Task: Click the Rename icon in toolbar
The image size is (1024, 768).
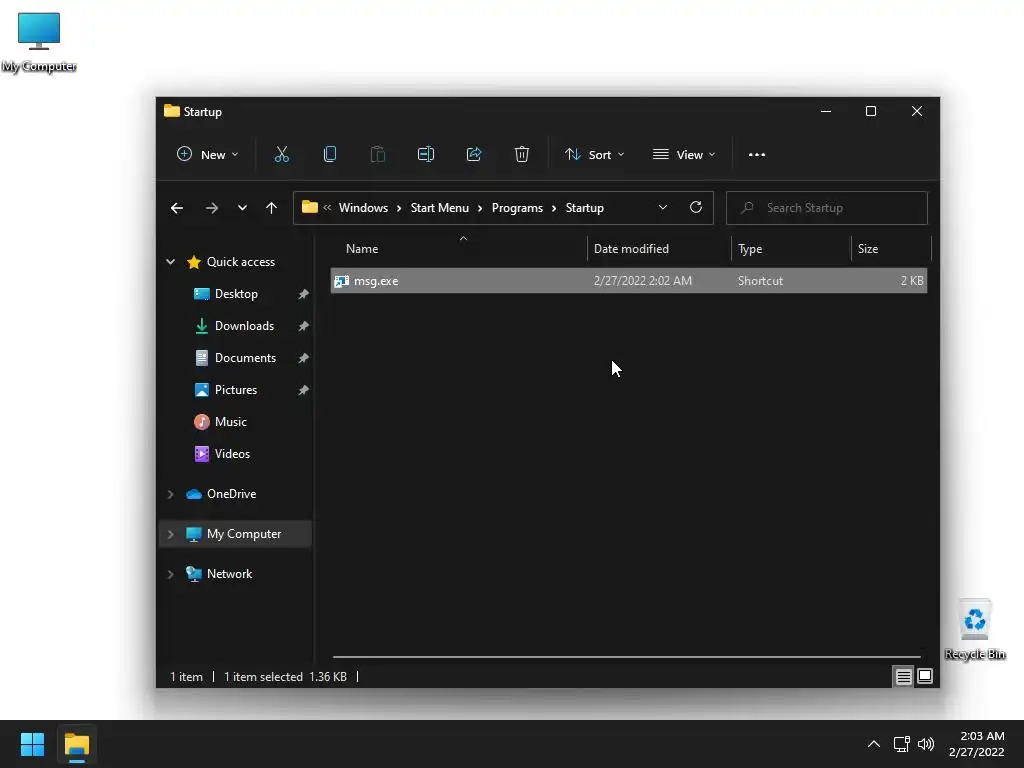Action: pyautogui.click(x=426, y=155)
